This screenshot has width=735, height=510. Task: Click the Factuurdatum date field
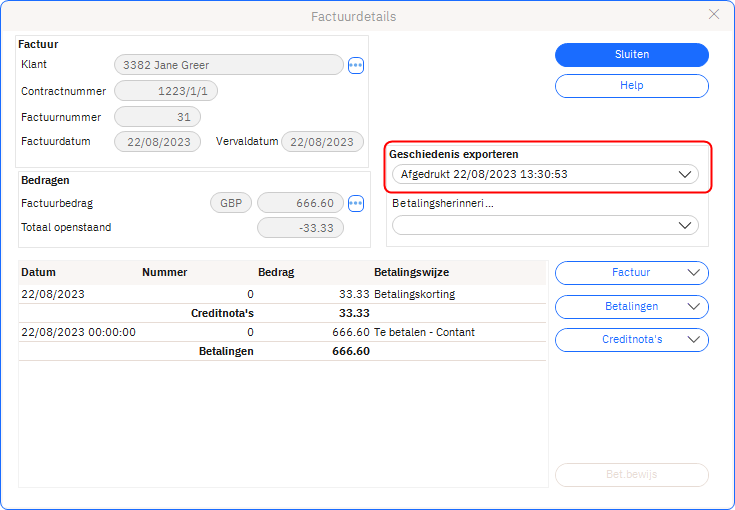[x=157, y=142]
